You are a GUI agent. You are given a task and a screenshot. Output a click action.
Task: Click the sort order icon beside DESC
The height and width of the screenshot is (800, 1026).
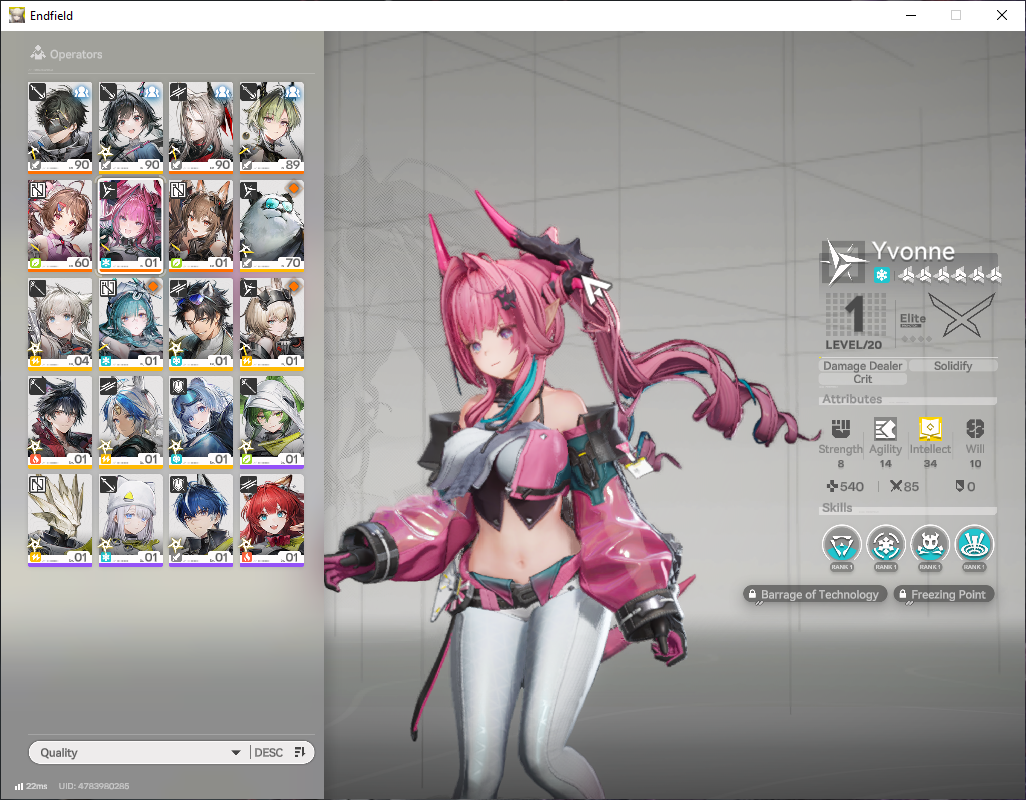[300, 752]
